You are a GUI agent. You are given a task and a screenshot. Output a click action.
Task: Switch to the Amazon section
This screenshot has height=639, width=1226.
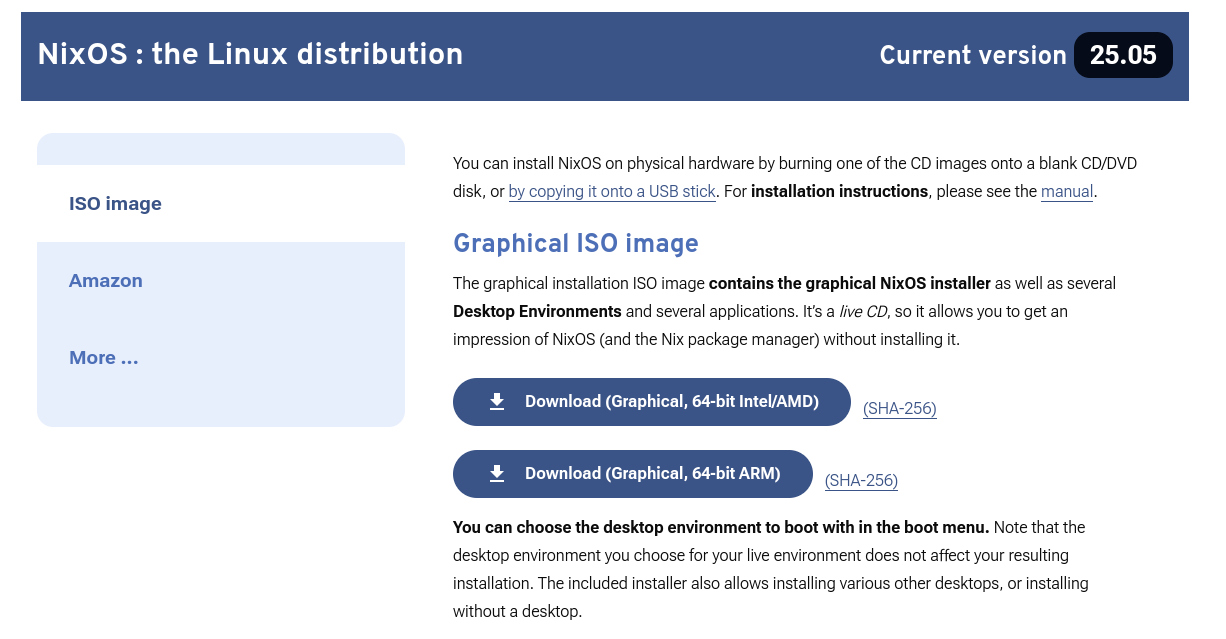pyautogui.click(x=106, y=280)
